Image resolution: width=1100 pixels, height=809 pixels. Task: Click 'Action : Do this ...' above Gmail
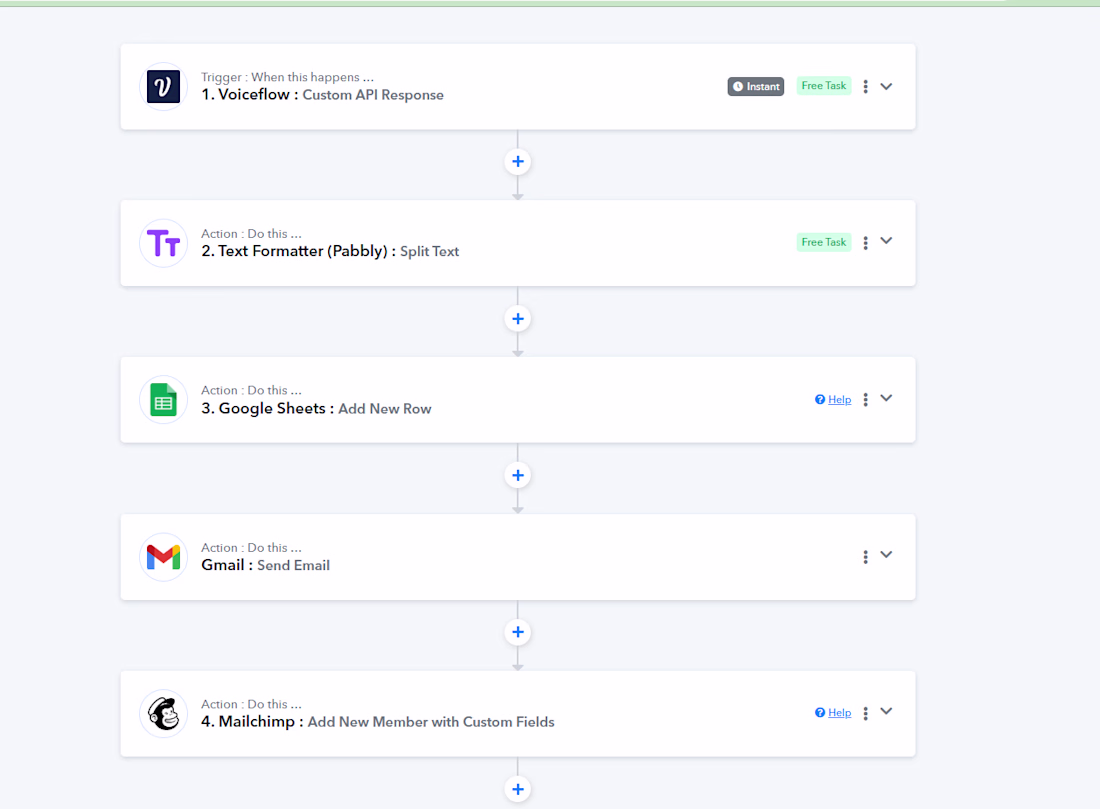click(251, 547)
